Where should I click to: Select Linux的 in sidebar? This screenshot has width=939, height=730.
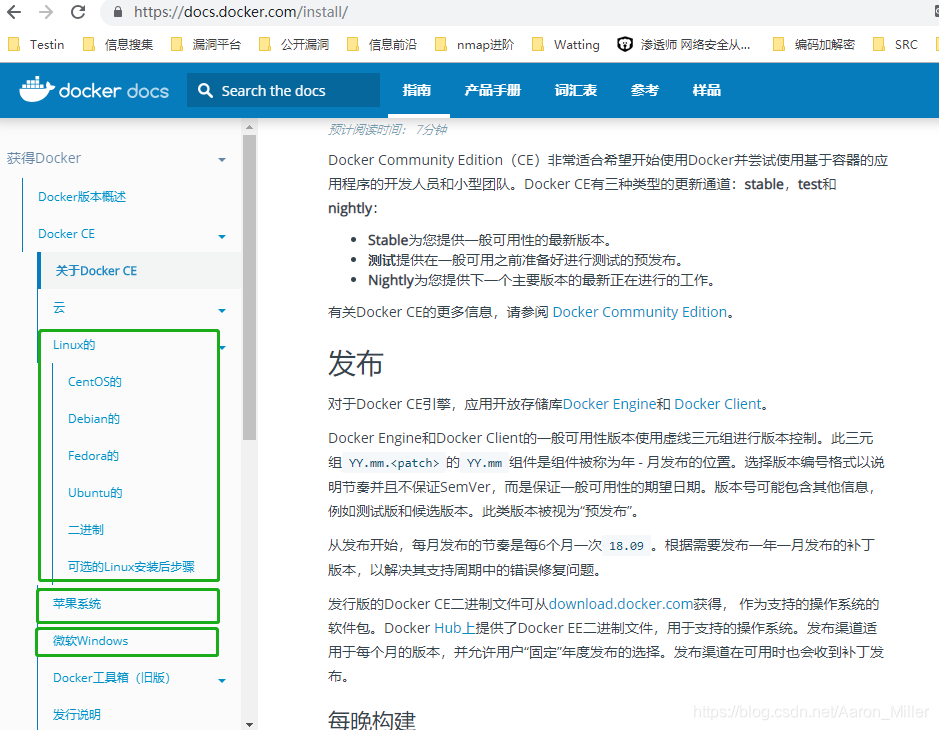tap(74, 345)
